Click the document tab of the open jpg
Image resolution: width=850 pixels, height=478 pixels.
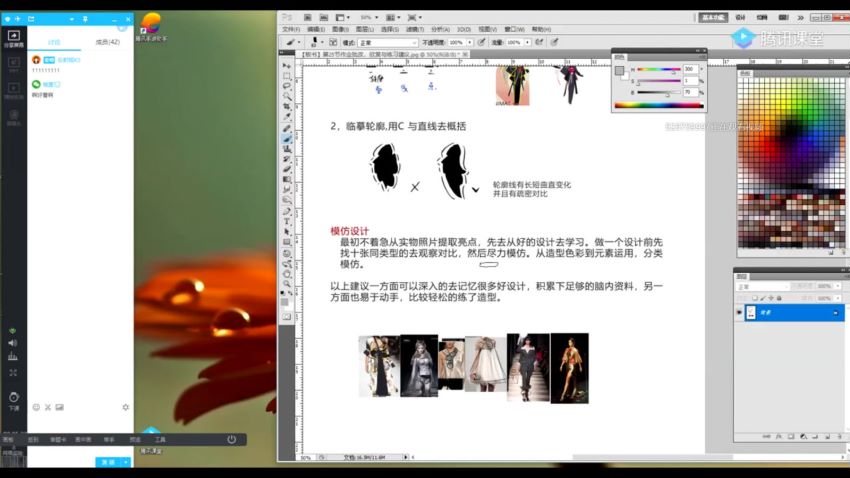tap(381, 54)
